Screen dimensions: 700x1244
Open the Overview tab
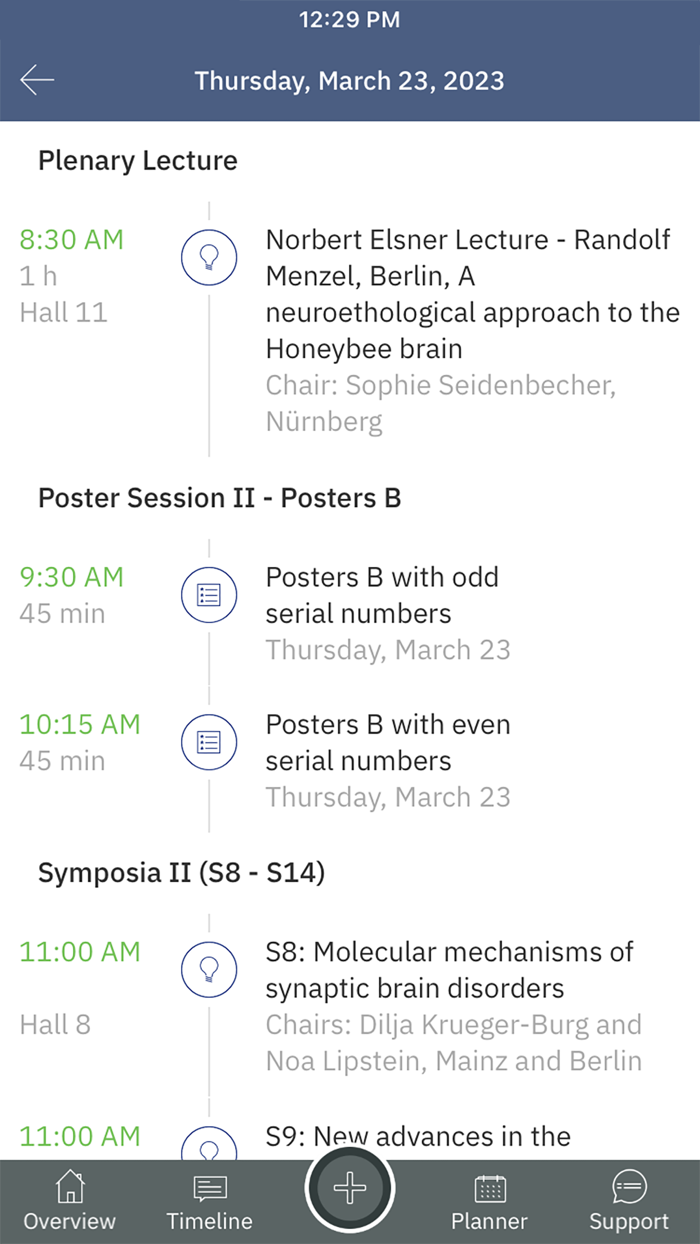tap(70, 1202)
